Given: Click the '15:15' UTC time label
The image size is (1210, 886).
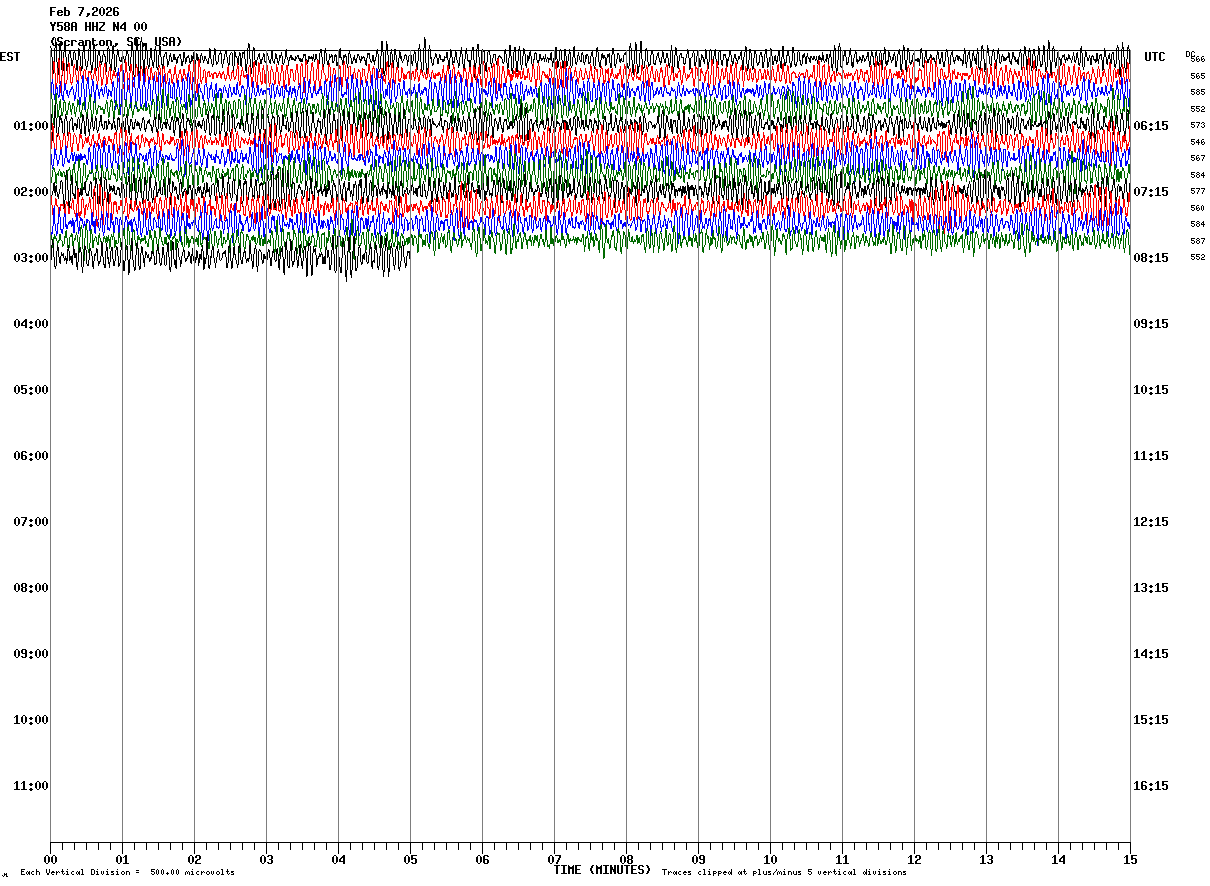Looking at the screenshot, I should pyautogui.click(x=1150, y=720).
